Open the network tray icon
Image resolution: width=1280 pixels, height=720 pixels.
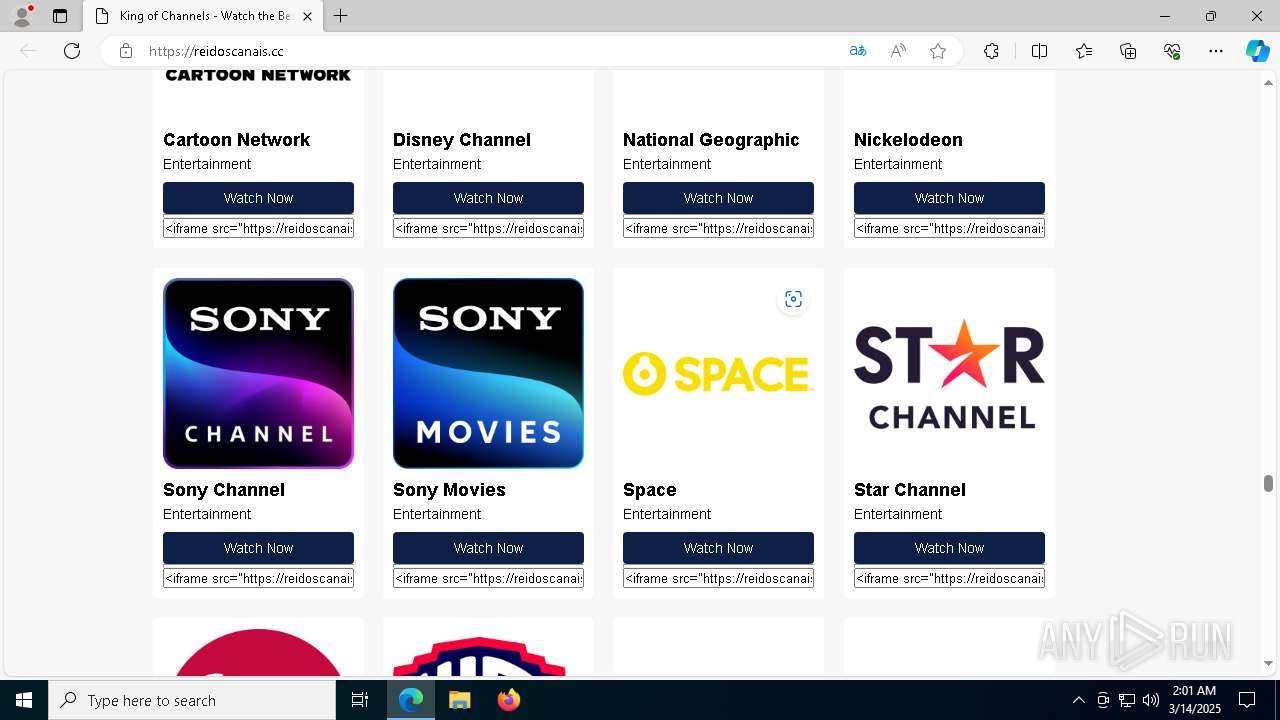pyautogui.click(x=1126, y=700)
